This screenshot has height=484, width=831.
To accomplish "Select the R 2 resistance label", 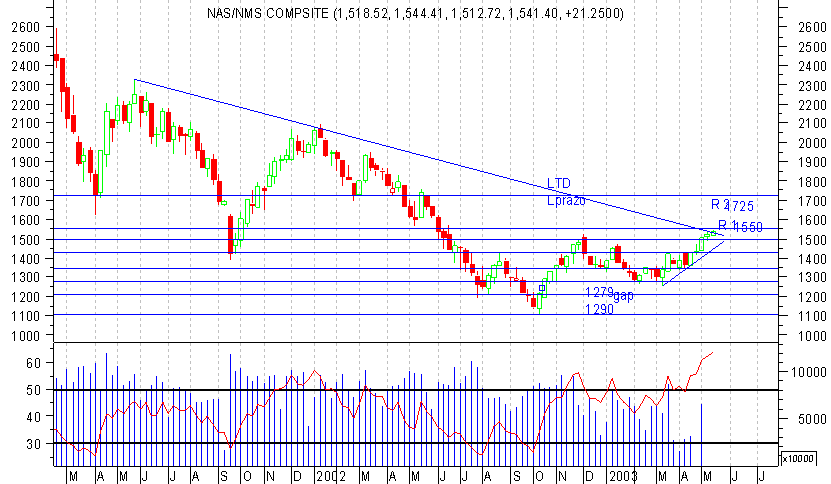I will pos(720,204).
